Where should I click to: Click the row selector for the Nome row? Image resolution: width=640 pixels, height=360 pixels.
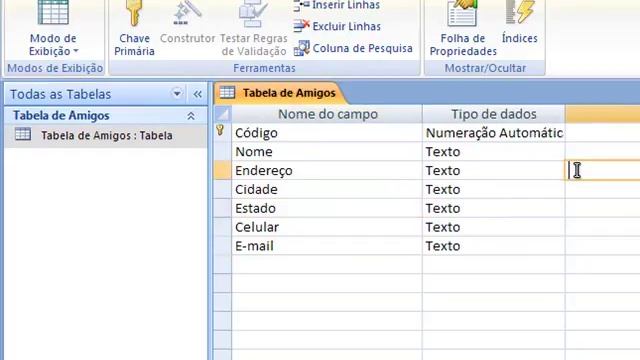click(x=222, y=151)
